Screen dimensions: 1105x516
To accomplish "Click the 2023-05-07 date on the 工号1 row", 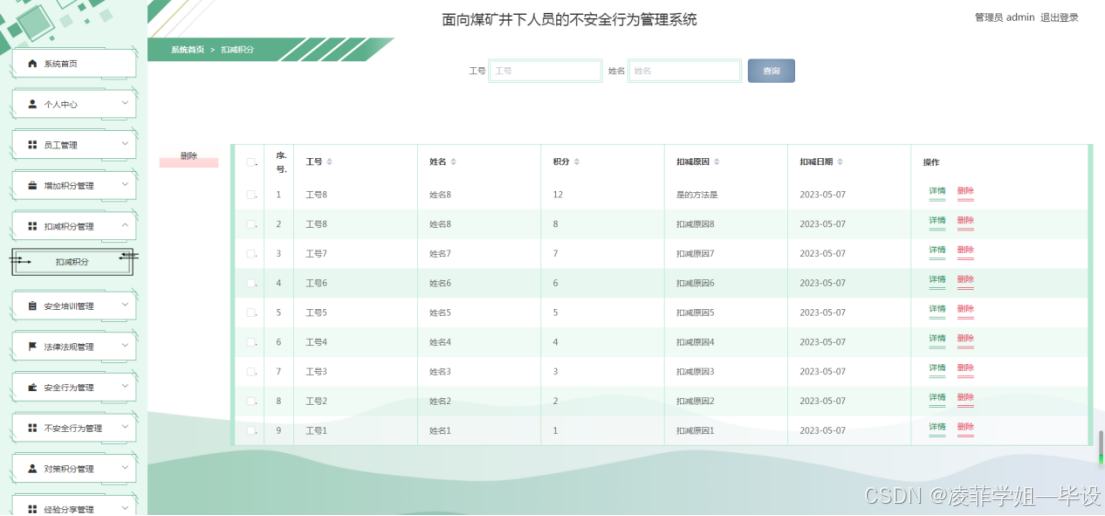I will pyautogui.click(x=822, y=431).
